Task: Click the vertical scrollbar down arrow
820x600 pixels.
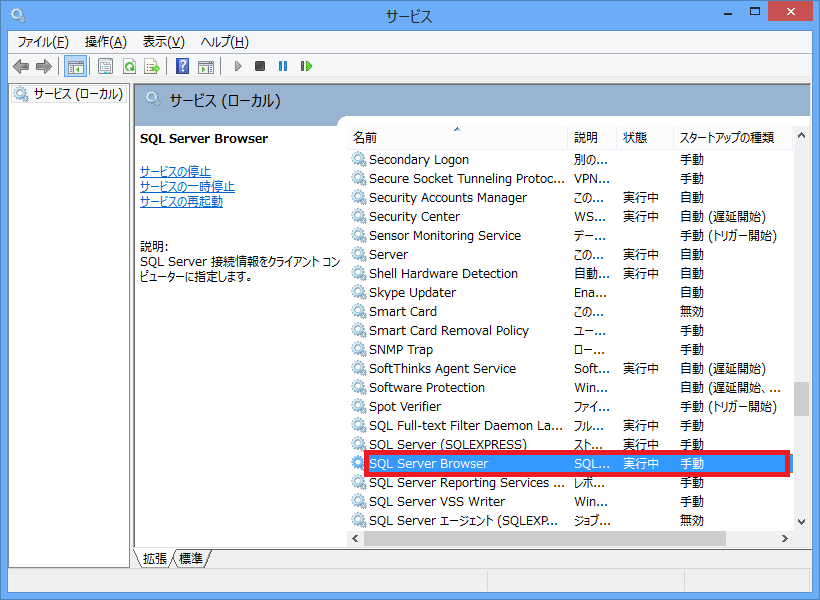Action: [801, 522]
